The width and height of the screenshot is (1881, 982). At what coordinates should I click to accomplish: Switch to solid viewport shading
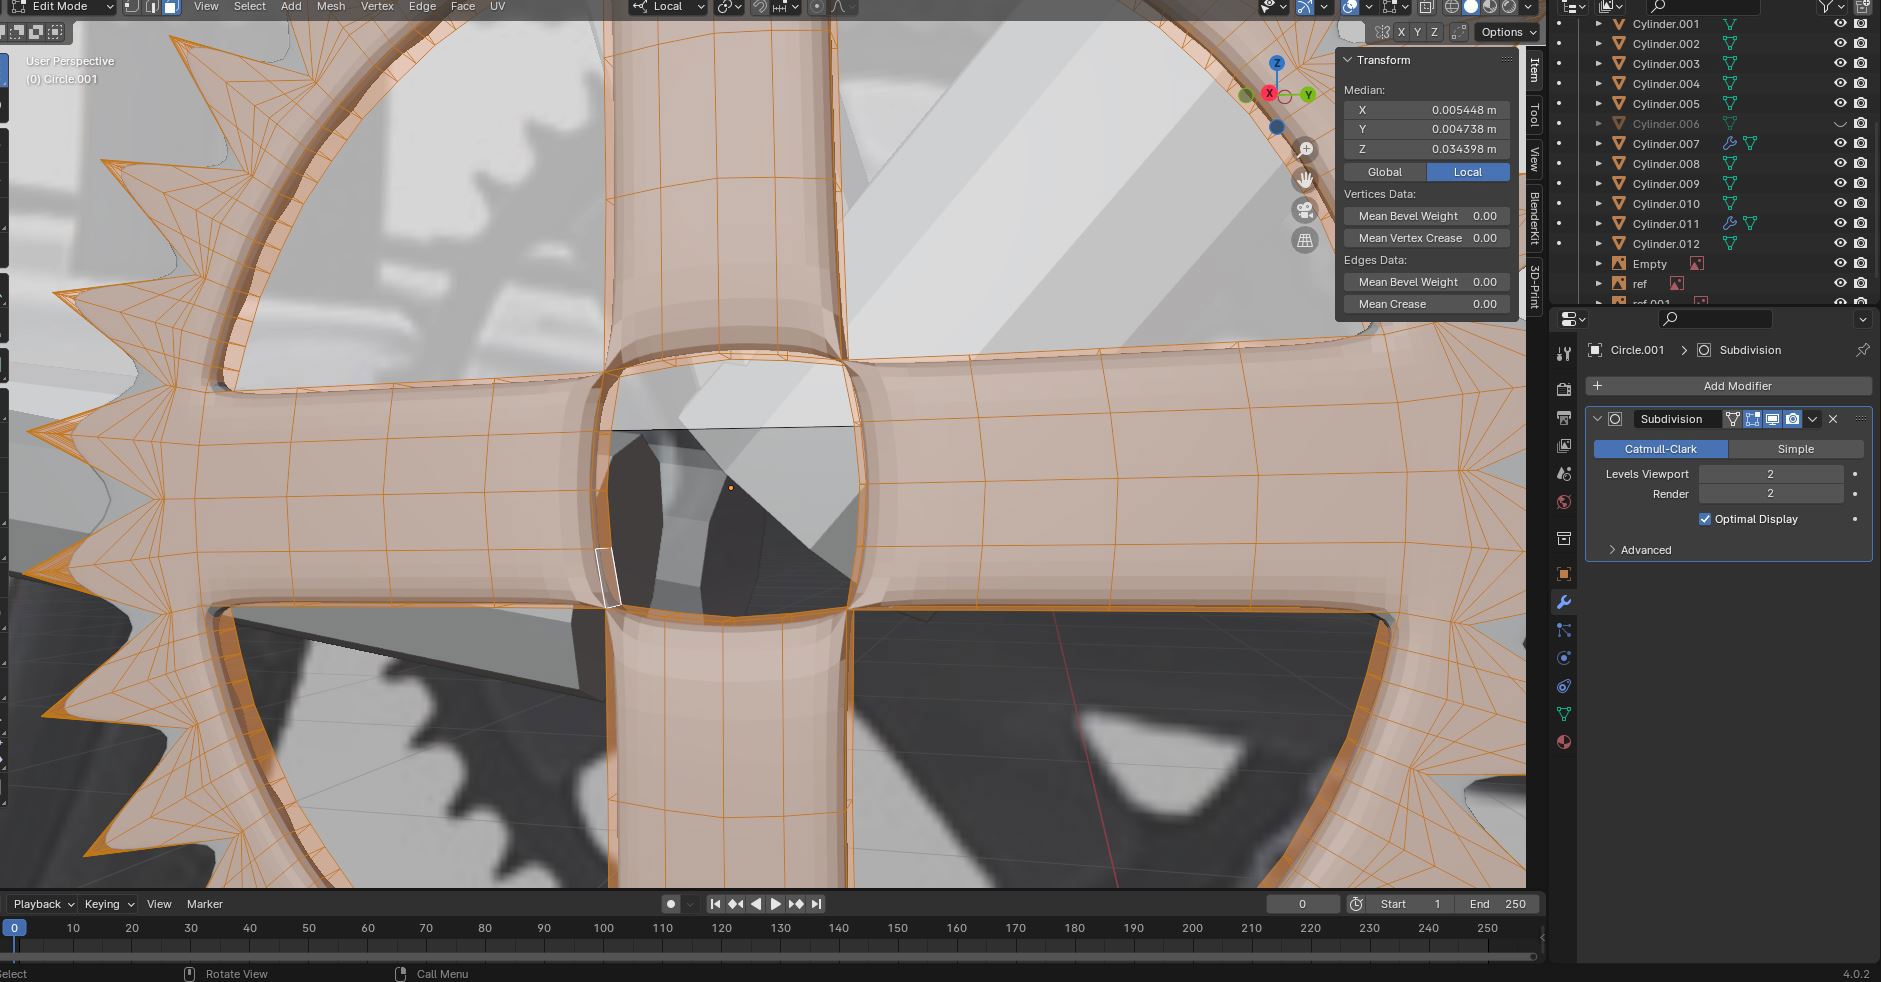point(1471,6)
